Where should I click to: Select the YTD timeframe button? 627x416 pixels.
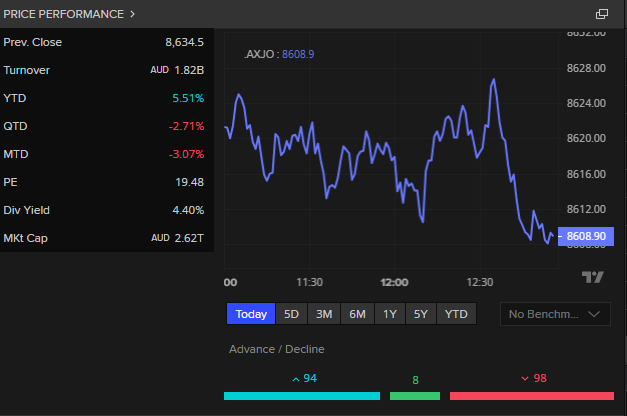455,314
